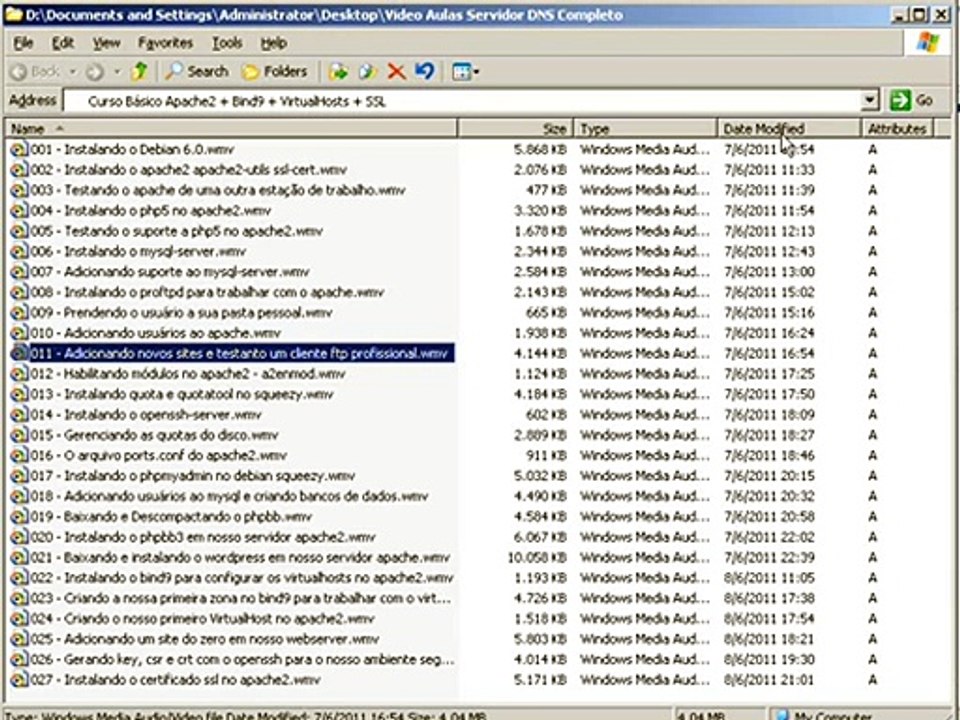Viewport: 960px width, 720px height.
Task: Select file name 018 Adicionando usuários ao mysql
Action: pyautogui.click(x=229, y=497)
